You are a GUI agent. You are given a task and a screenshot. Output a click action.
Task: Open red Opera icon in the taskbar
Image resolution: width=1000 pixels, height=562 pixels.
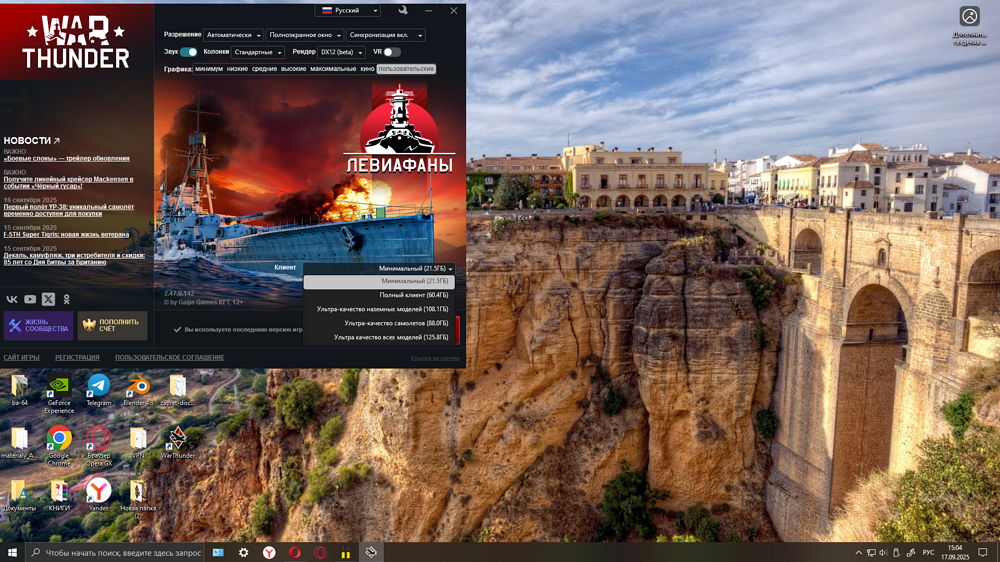(295, 552)
